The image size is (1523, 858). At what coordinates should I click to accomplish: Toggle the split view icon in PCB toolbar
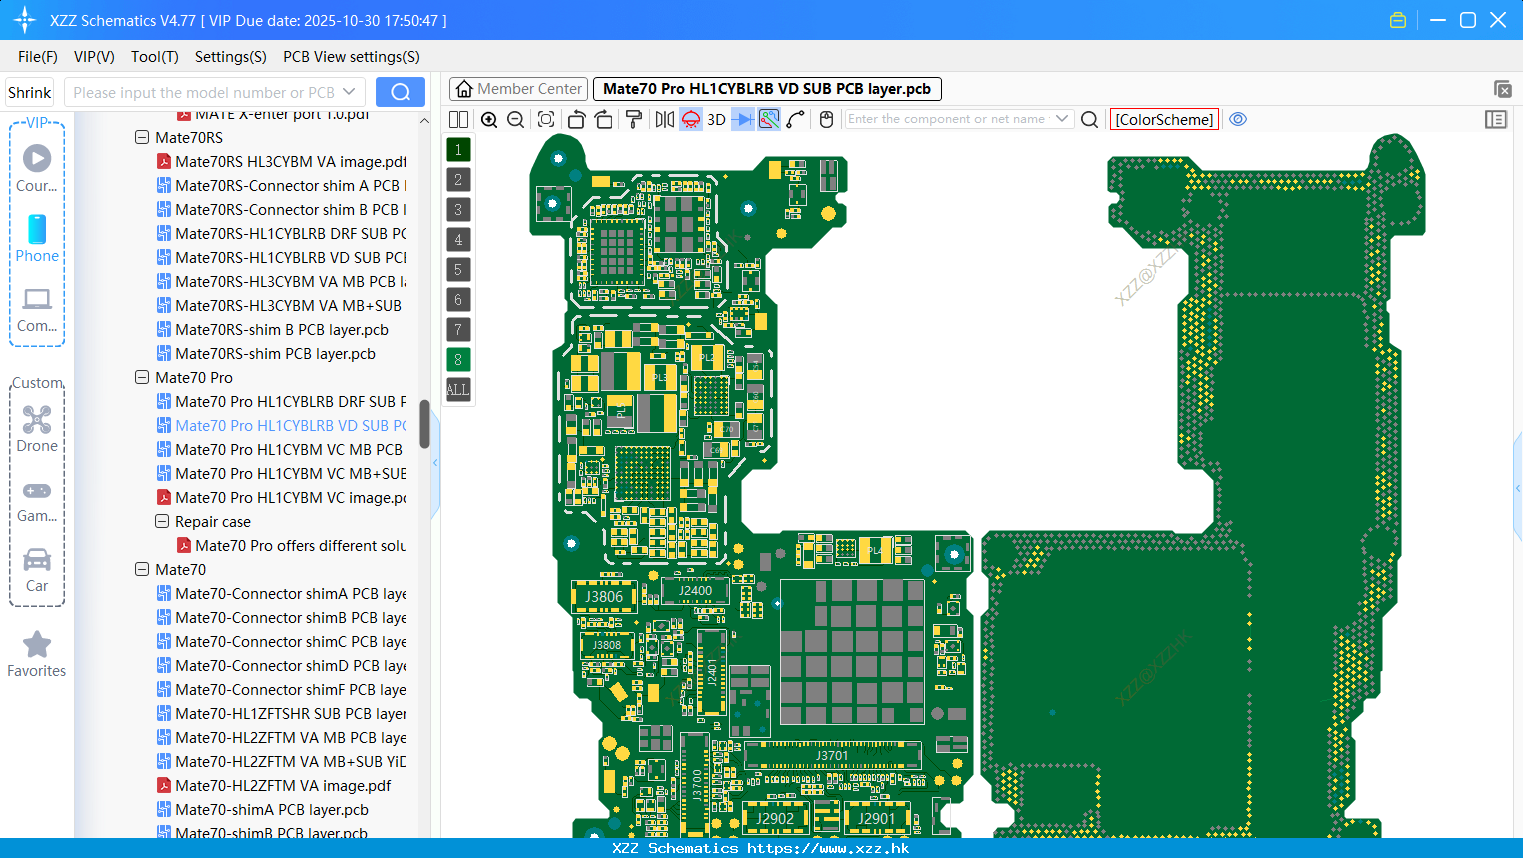458,119
